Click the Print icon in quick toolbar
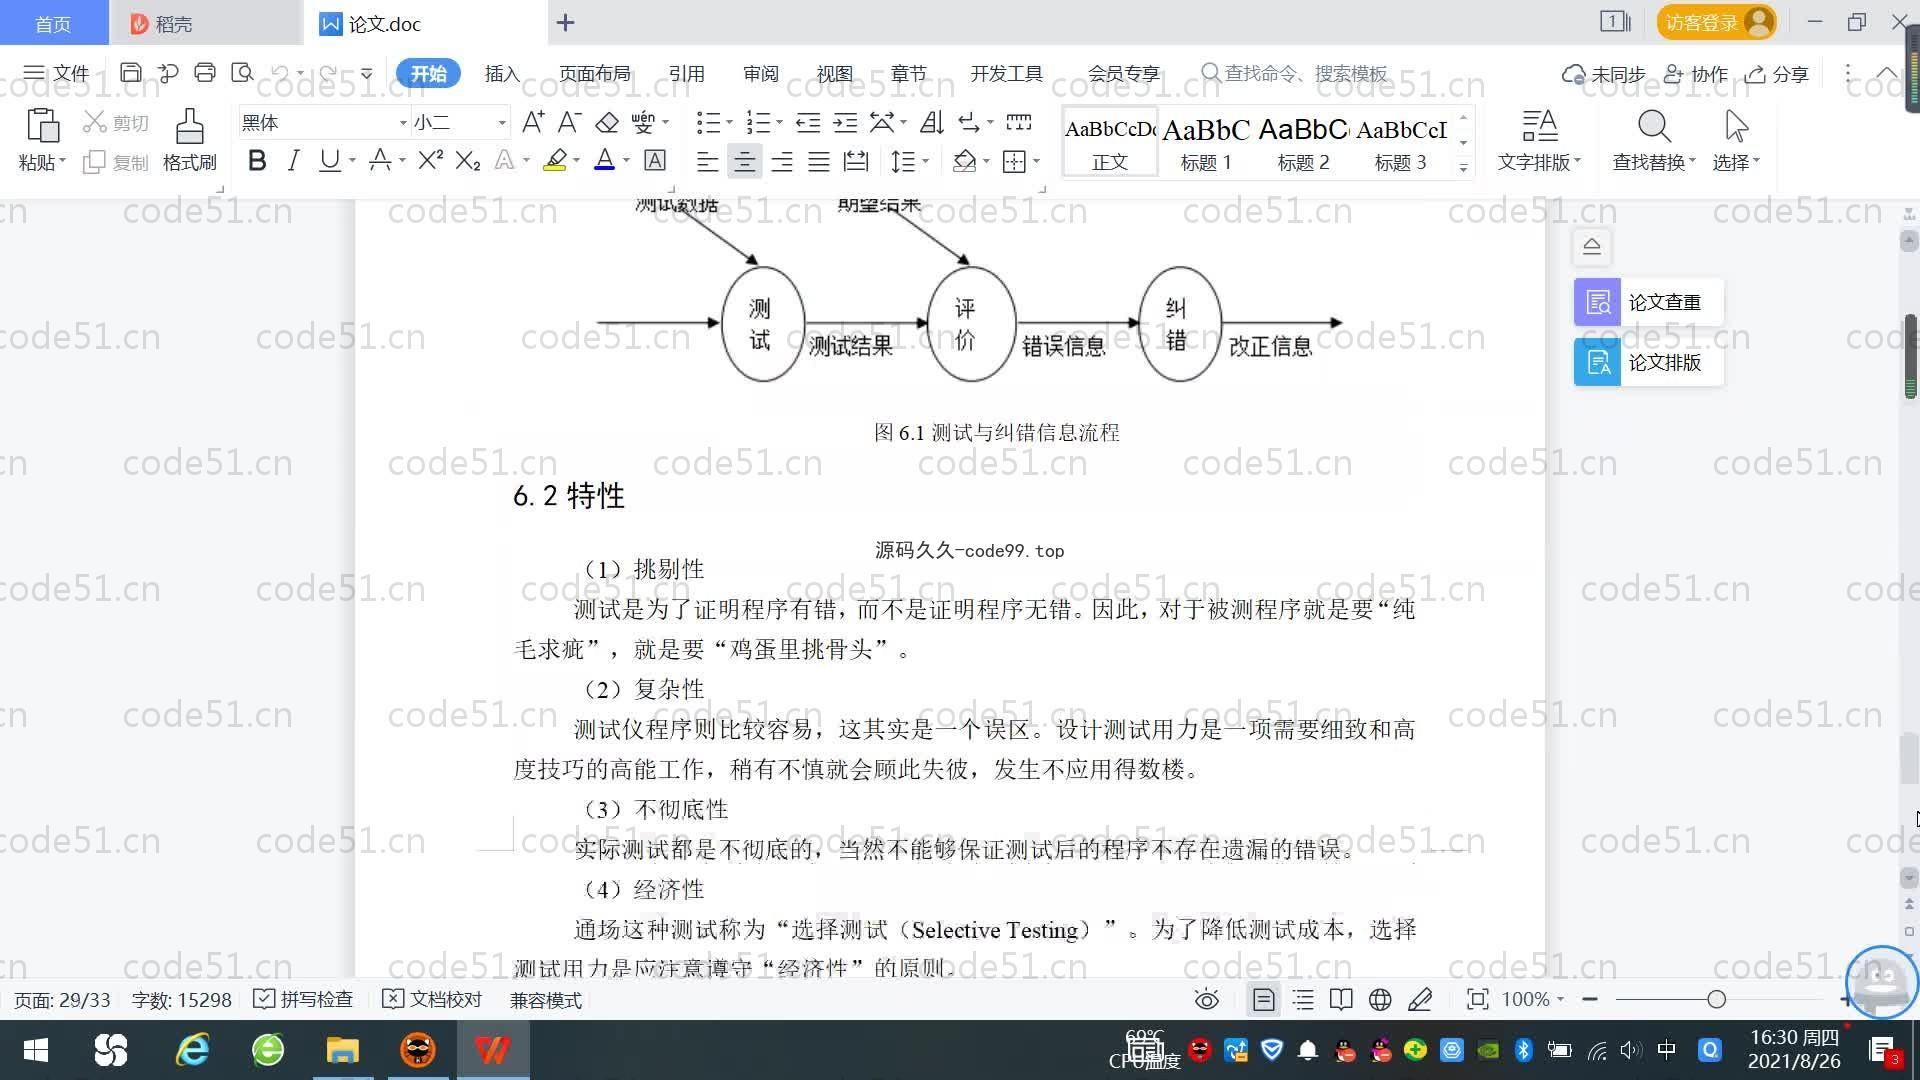This screenshot has height=1080, width=1920. tap(205, 73)
